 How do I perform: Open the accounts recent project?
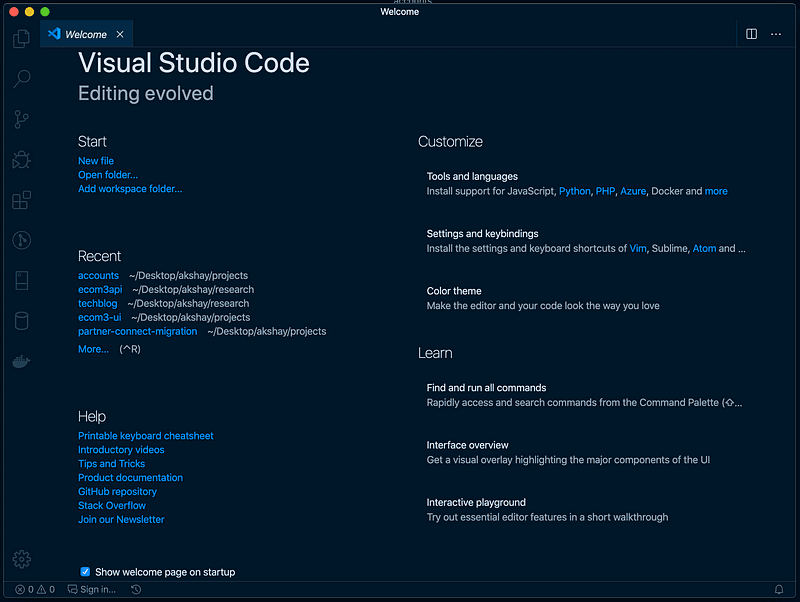(98, 275)
